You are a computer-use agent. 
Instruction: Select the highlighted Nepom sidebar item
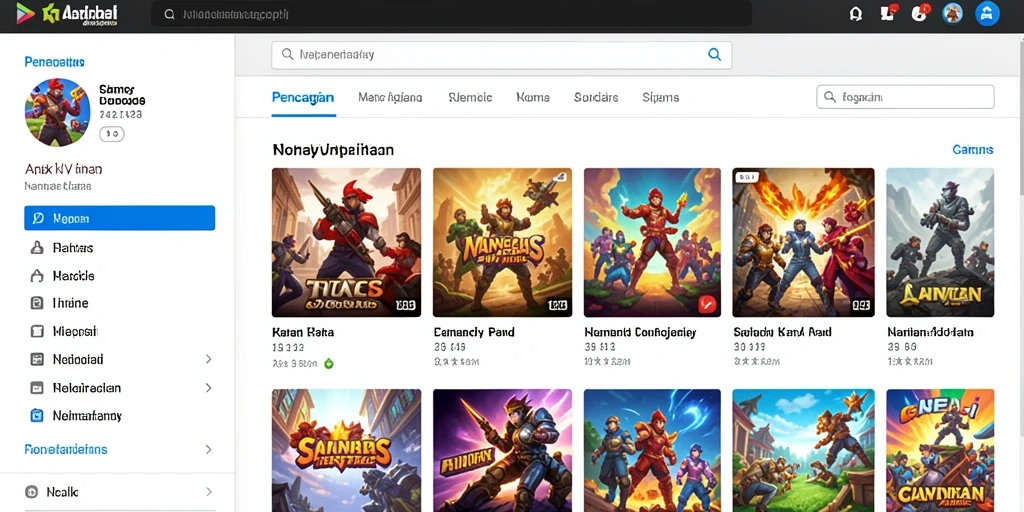[x=120, y=218]
